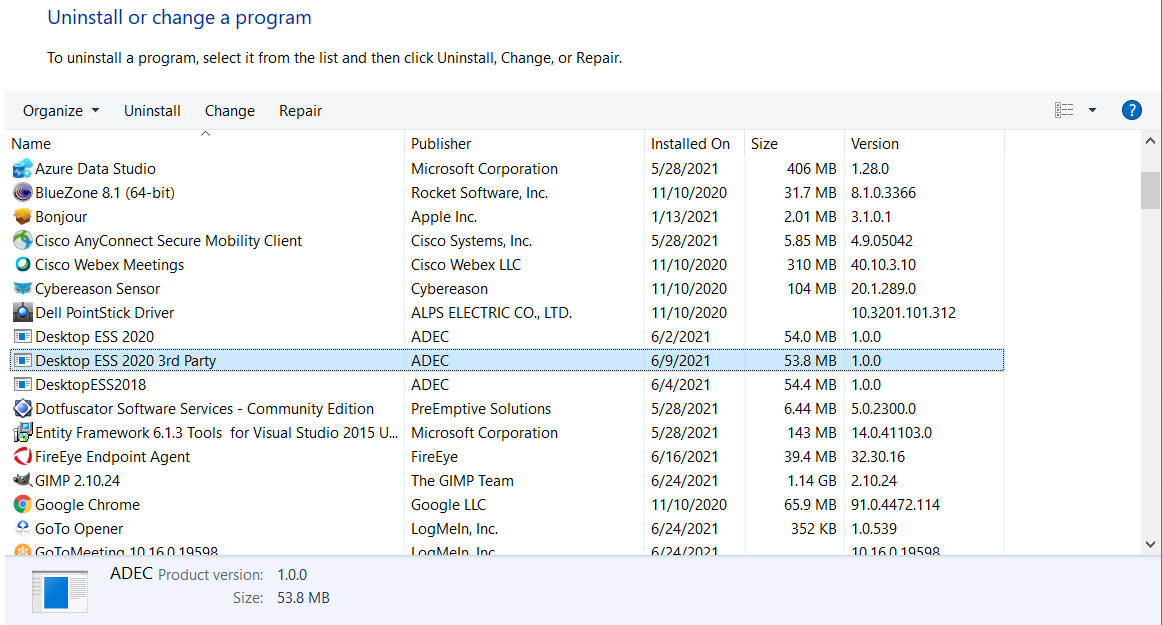Click the Azure Data Studio icon
The width and height of the screenshot is (1162, 625).
pos(22,169)
